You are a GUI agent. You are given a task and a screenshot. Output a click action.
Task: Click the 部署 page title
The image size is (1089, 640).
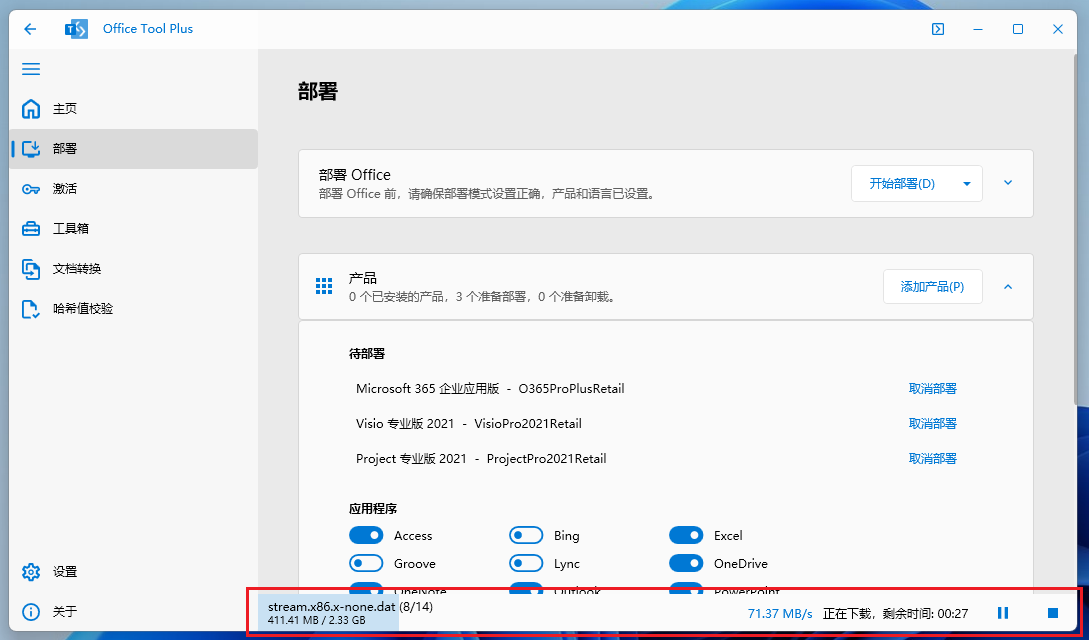[x=318, y=92]
